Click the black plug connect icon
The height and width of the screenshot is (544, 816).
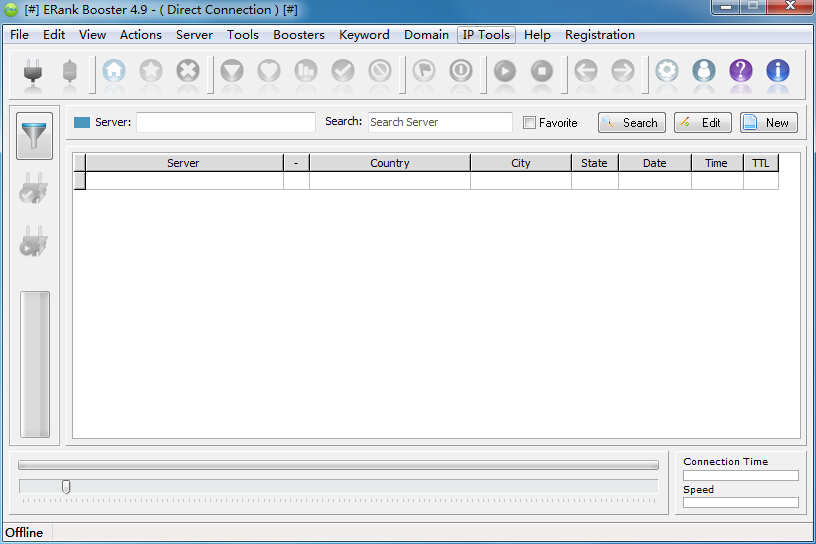click(x=33, y=71)
